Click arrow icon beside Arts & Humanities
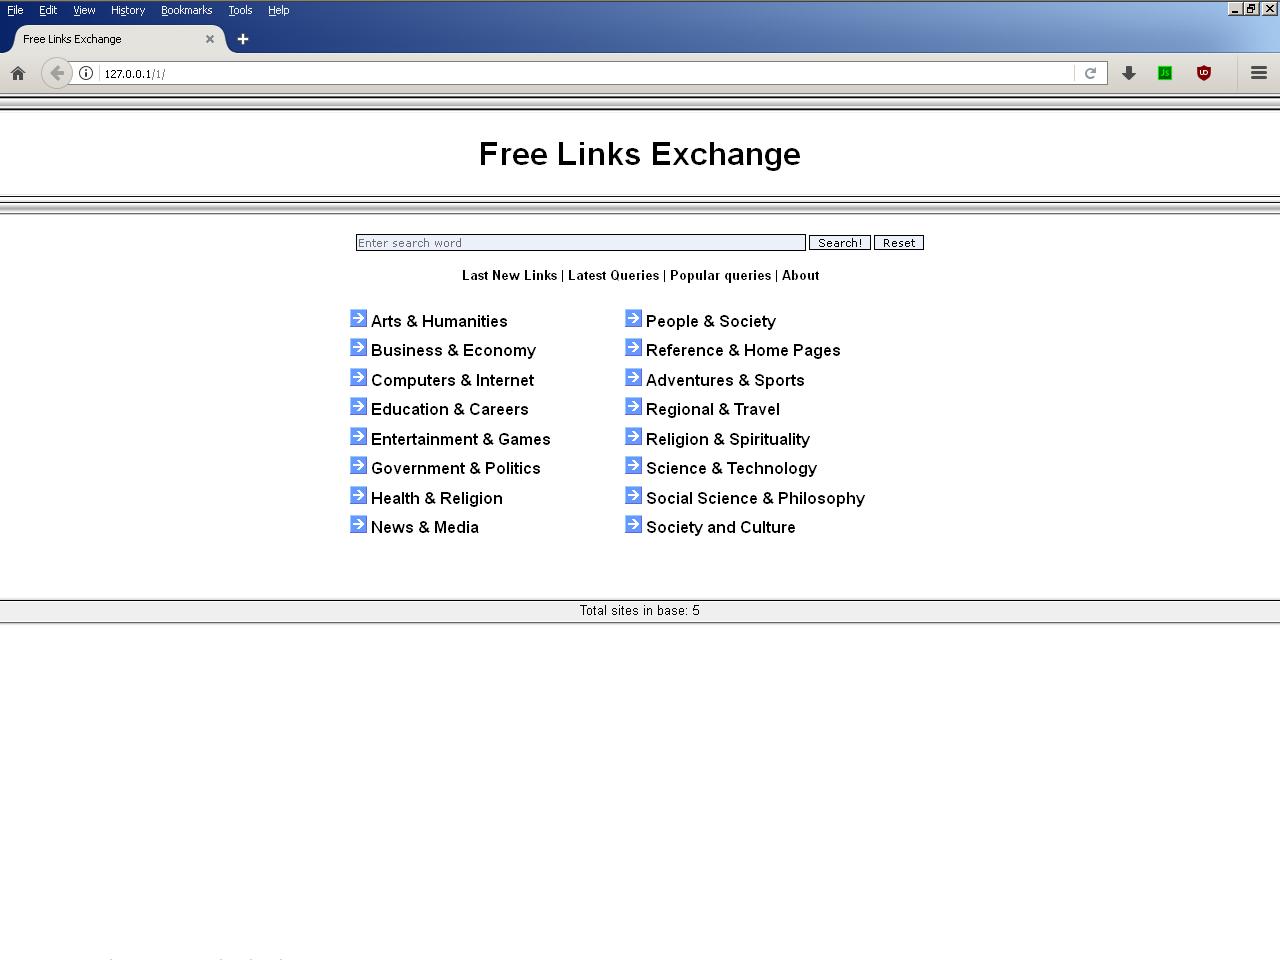1280x960 pixels. [x=359, y=319]
